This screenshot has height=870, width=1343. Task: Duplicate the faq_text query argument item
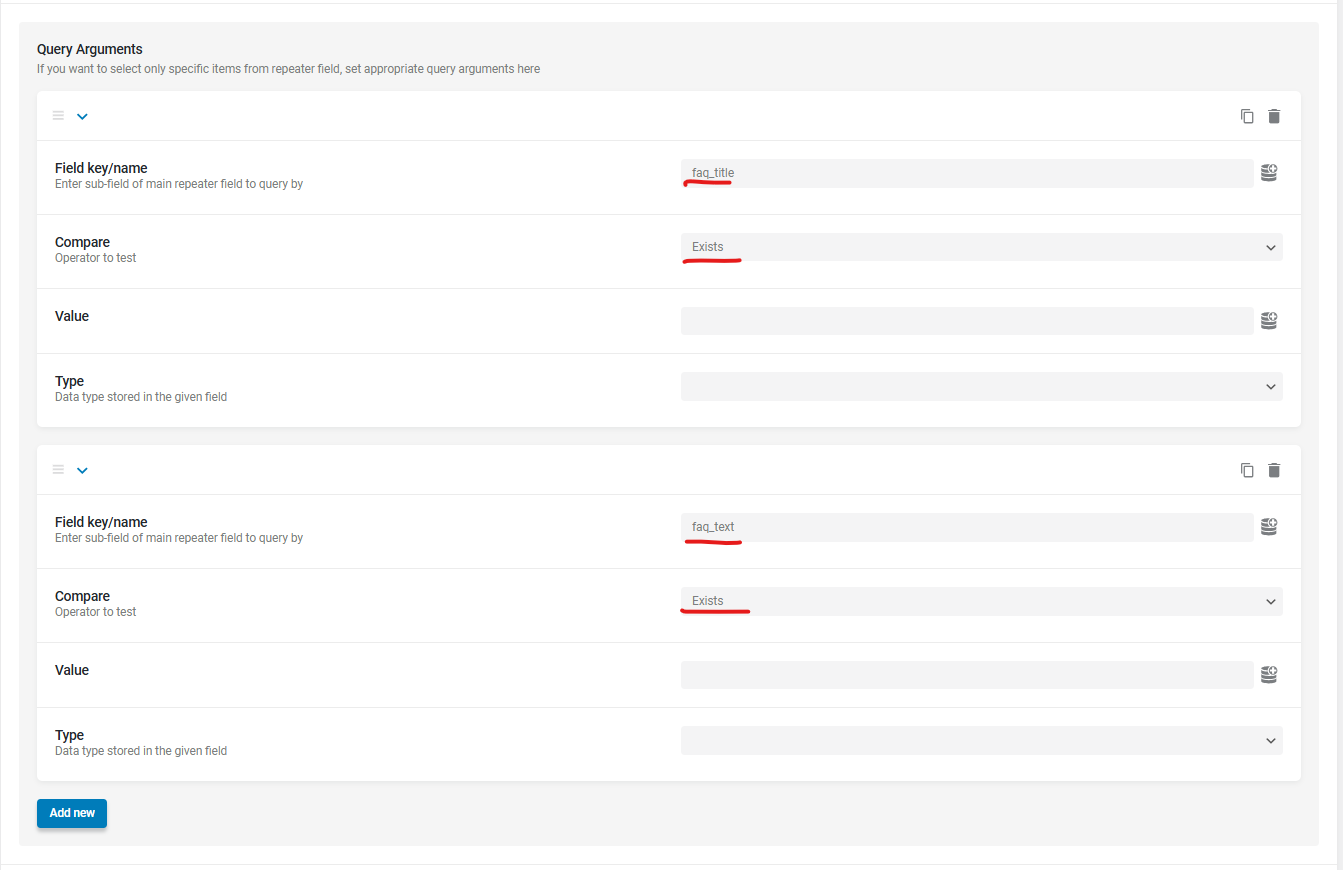[1247, 470]
